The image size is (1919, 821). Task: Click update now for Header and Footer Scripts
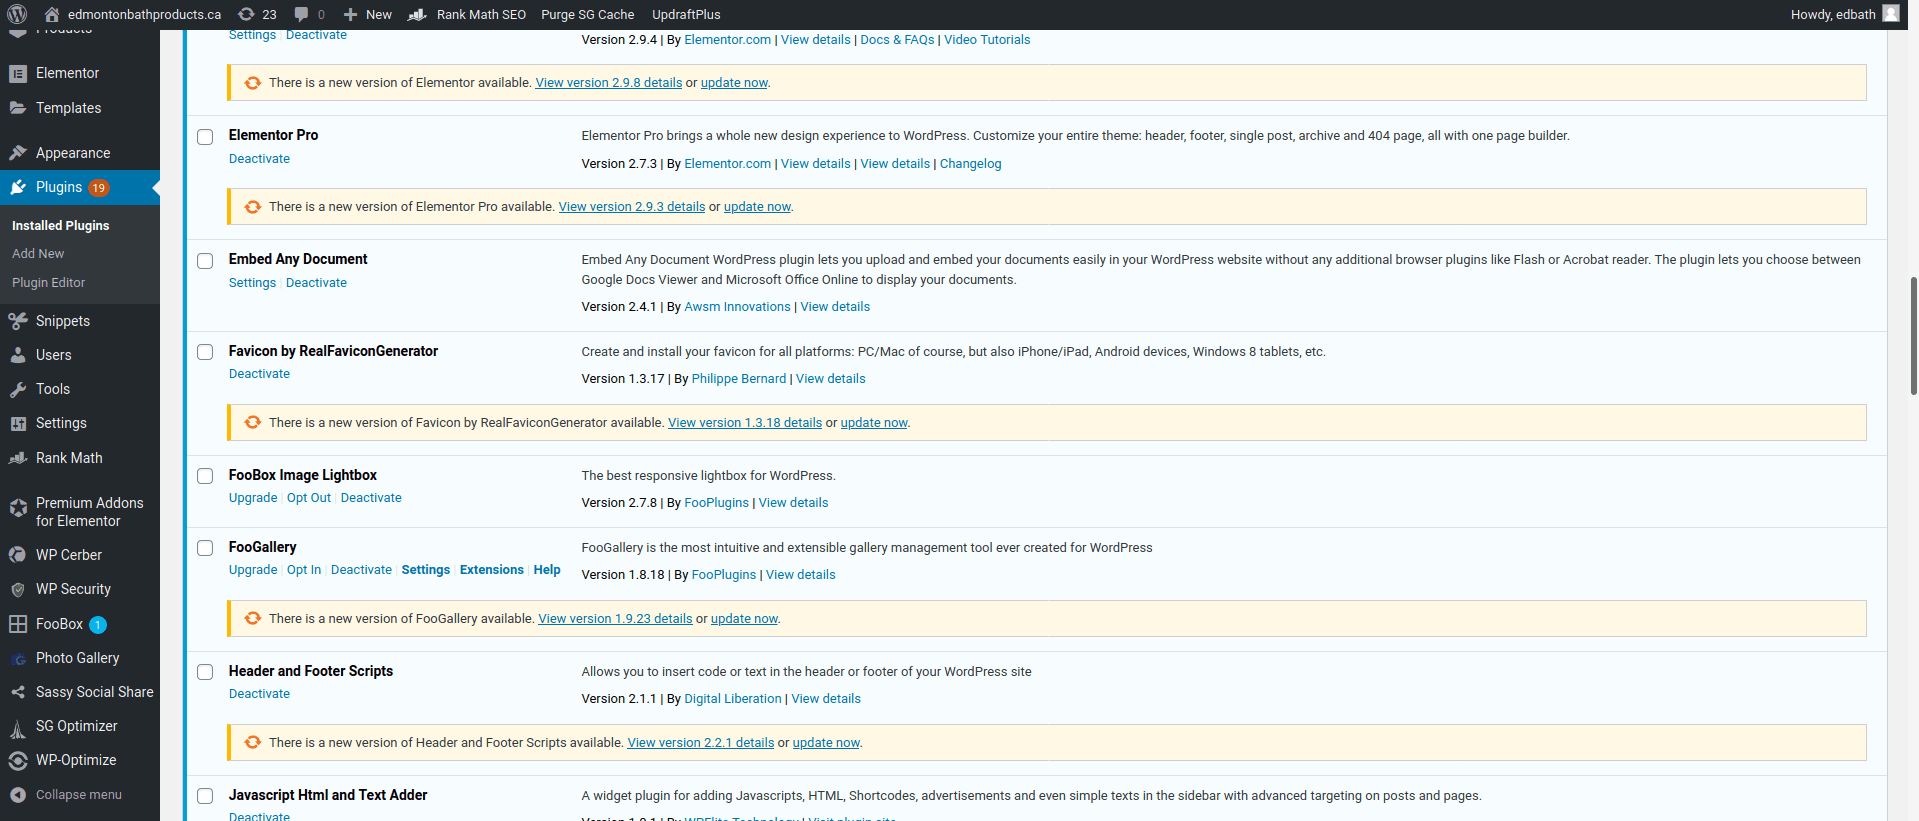[x=826, y=743]
